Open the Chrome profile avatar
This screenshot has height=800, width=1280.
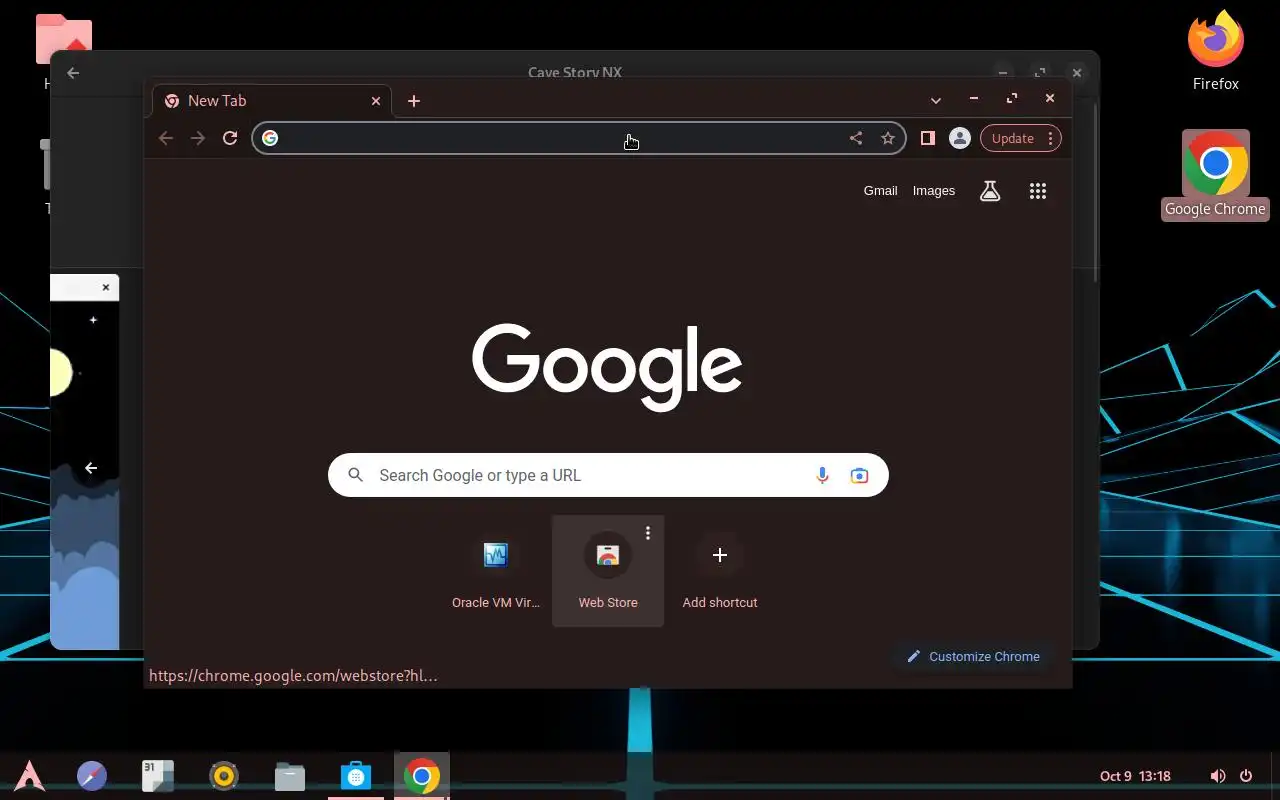960,138
